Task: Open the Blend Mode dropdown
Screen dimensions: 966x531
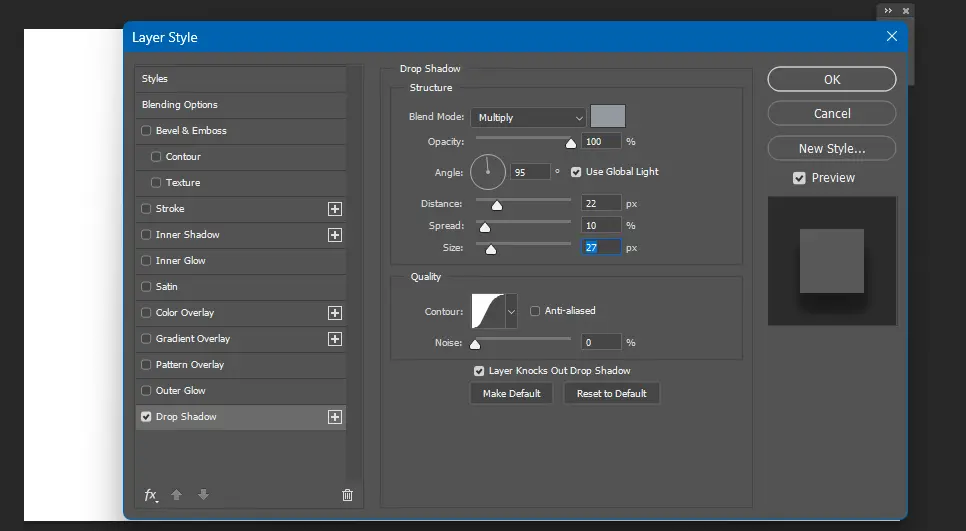Action: [x=528, y=117]
